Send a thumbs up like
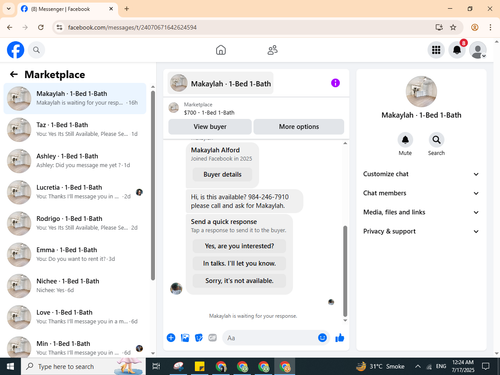Viewport: 500px width, 375px height. (340, 338)
